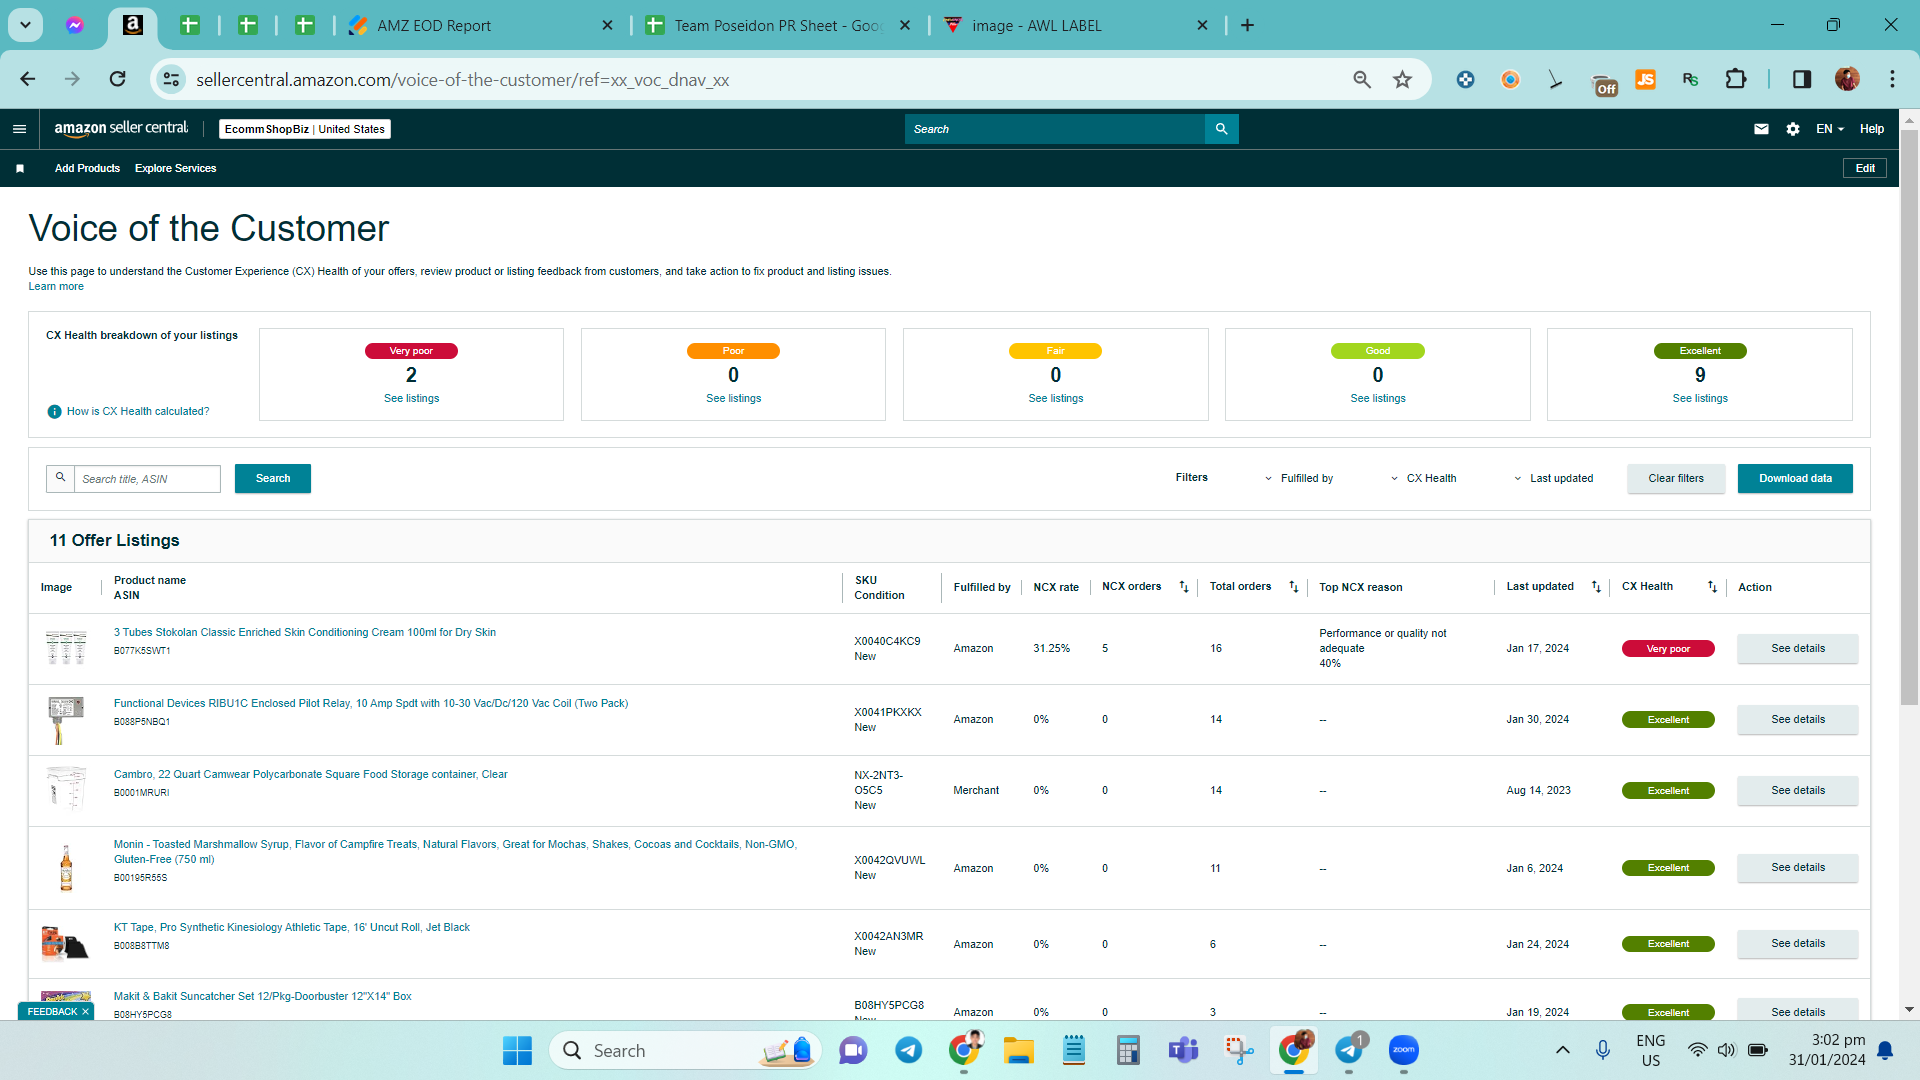Sort by NCX orders column arrows
Viewport: 1920px width, 1080px height.
point(1184,587)
